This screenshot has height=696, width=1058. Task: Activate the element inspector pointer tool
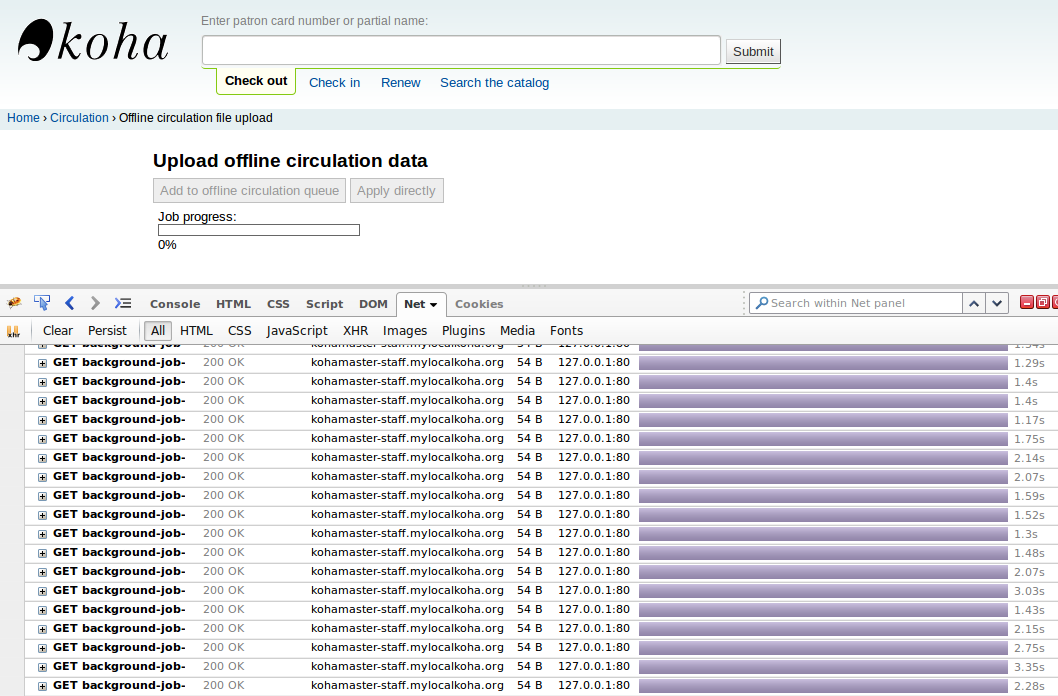tap(42, 303)
